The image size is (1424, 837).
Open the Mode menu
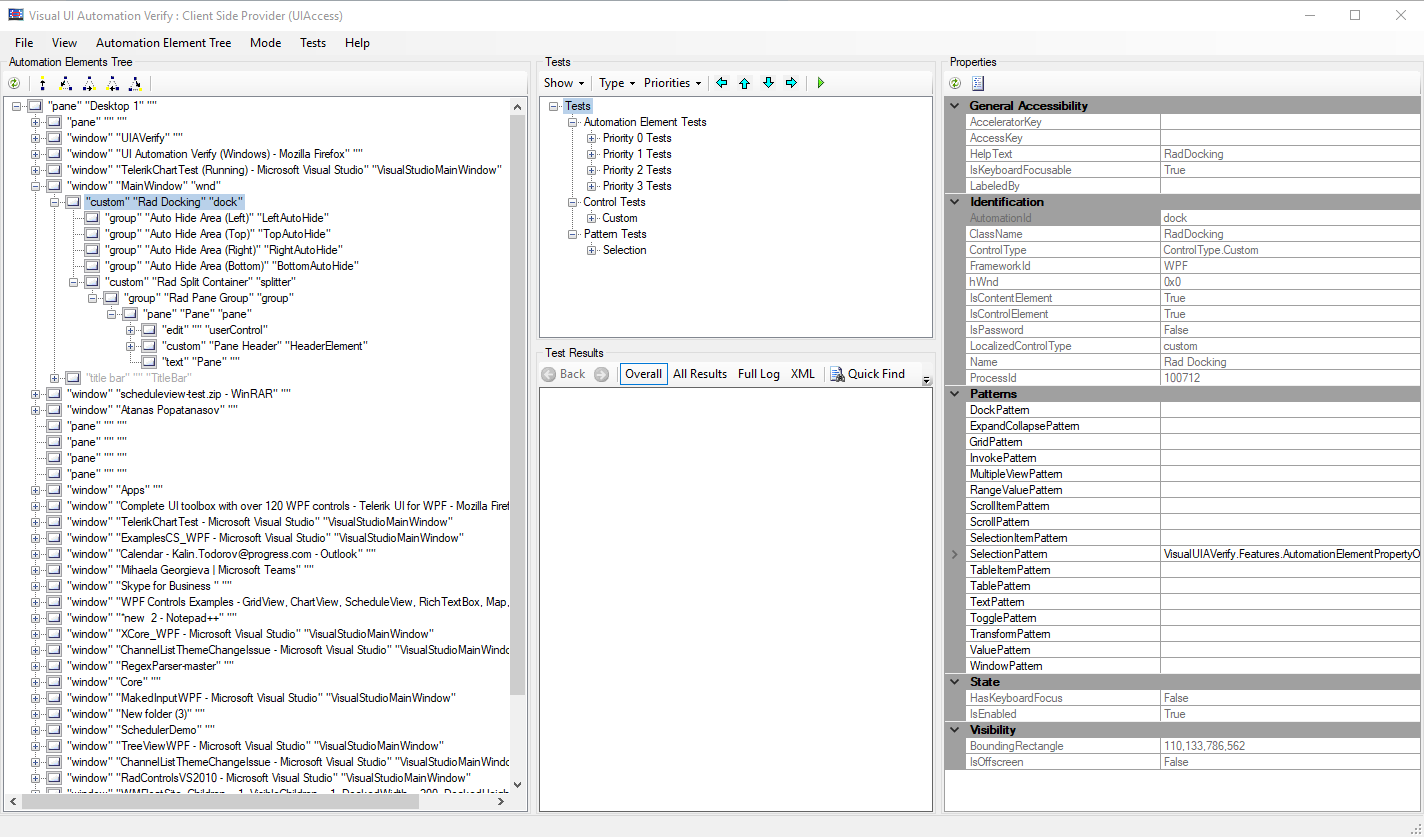point(265,43)
